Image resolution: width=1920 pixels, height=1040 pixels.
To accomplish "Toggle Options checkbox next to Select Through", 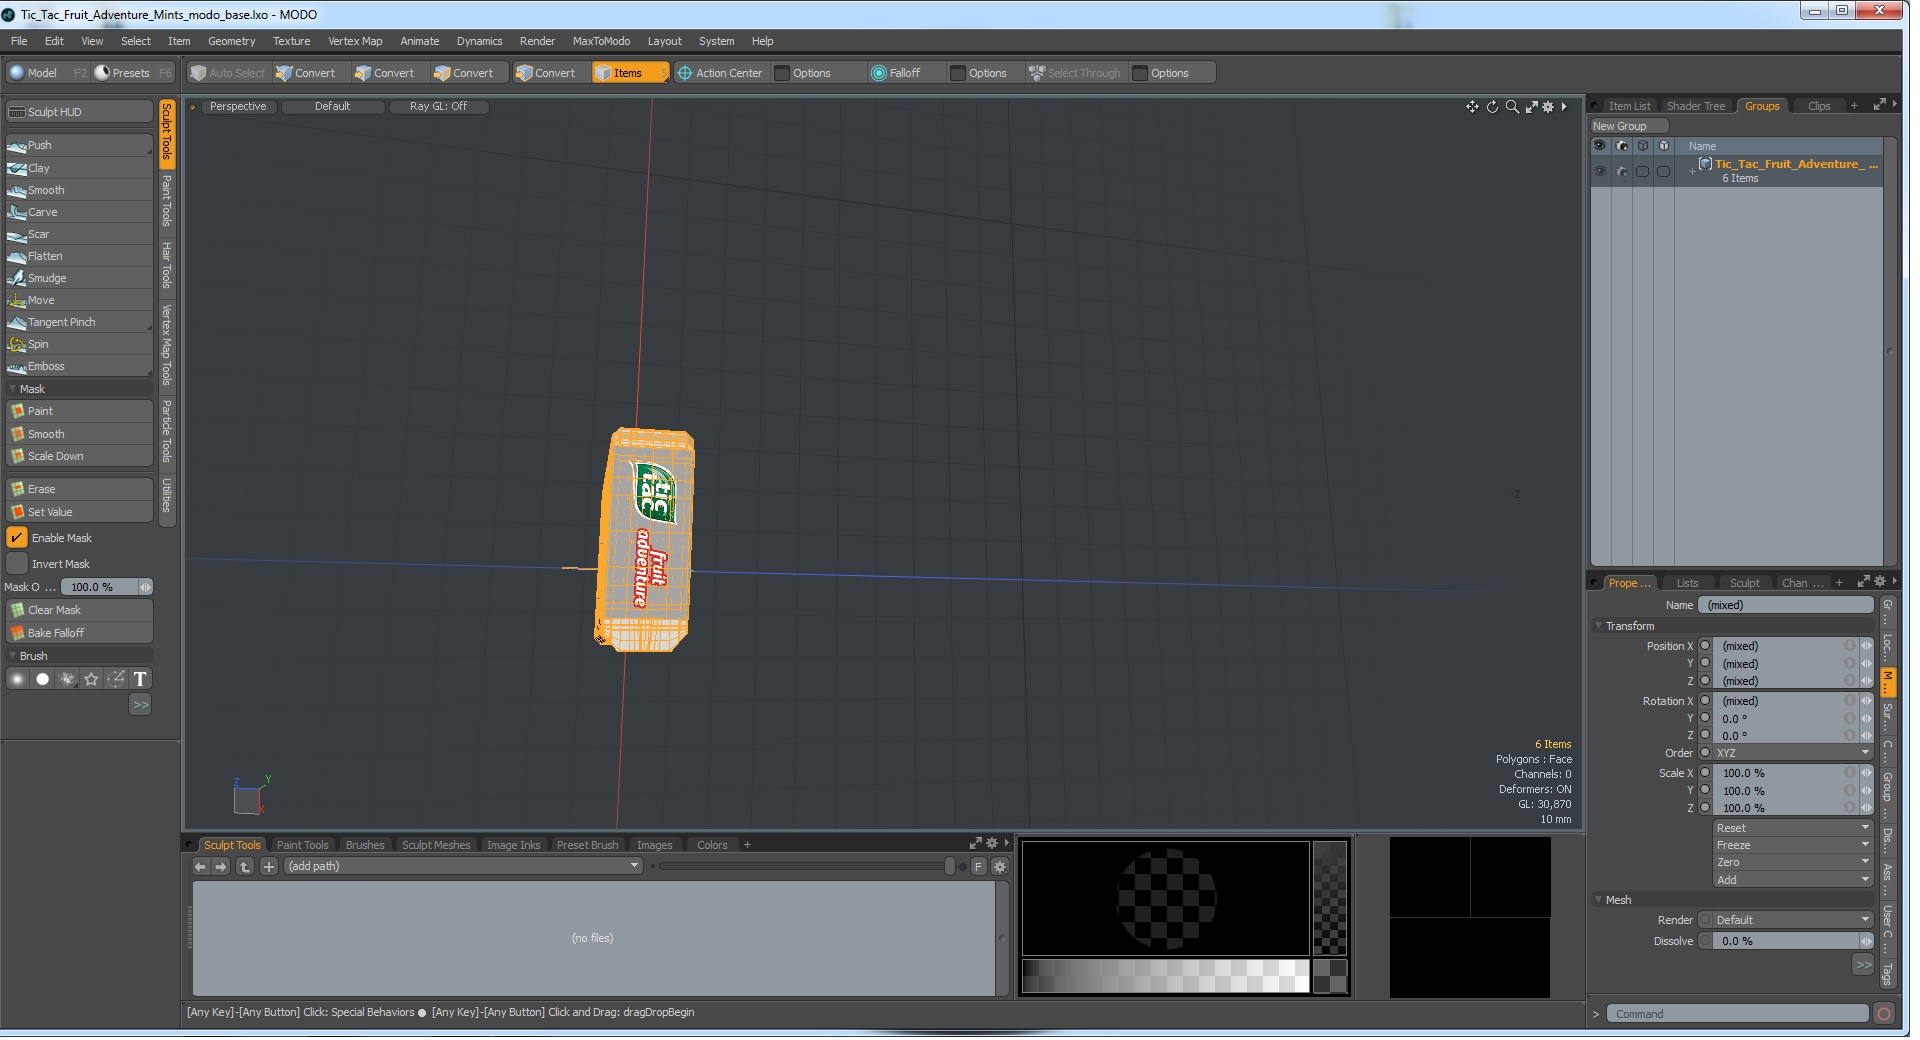I will coord(1140,74).
